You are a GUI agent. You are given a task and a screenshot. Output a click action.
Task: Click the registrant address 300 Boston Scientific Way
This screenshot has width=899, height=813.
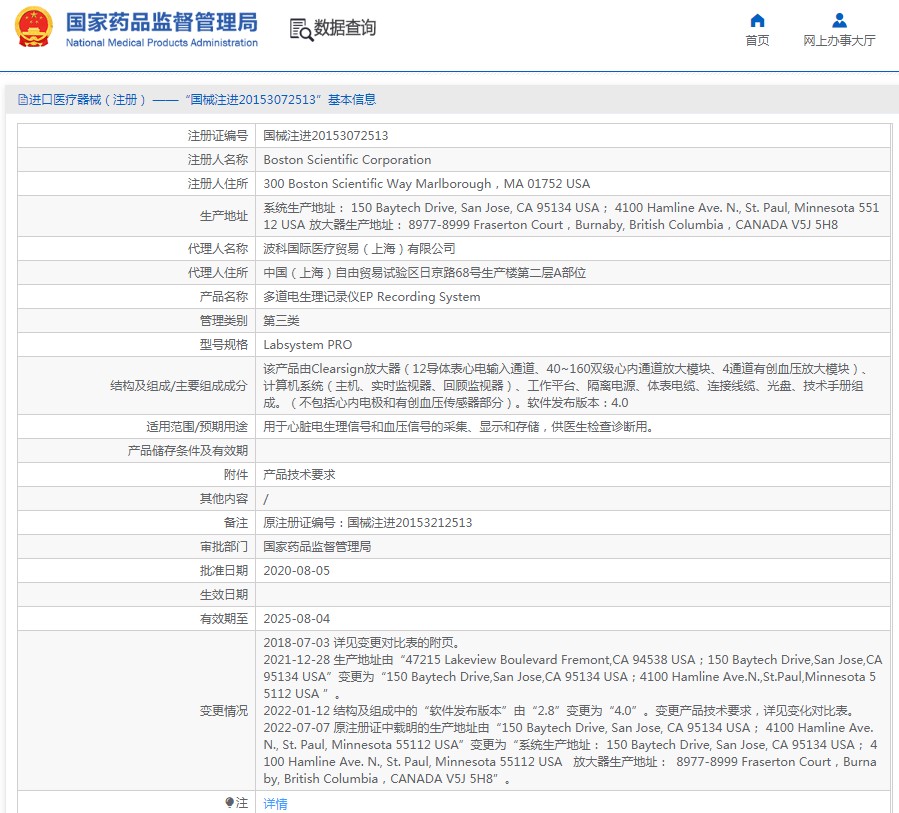coord(427,184)
